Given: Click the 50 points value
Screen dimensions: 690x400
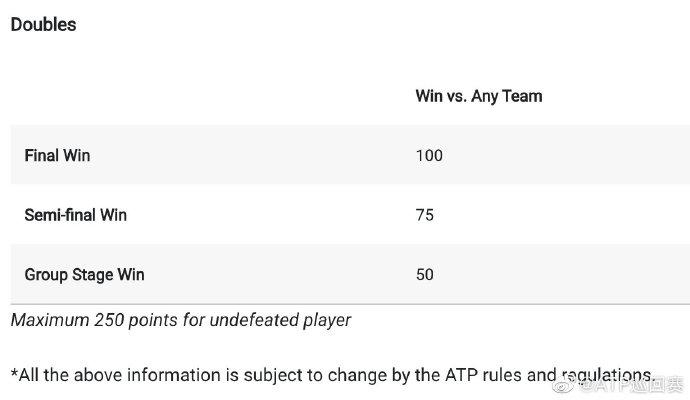Looking at the screenshot, I should (424, 273).
